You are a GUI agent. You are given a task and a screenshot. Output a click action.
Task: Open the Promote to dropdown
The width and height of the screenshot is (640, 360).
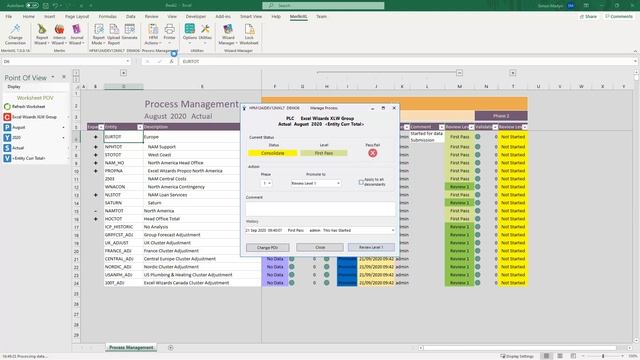tap(338, 183)
